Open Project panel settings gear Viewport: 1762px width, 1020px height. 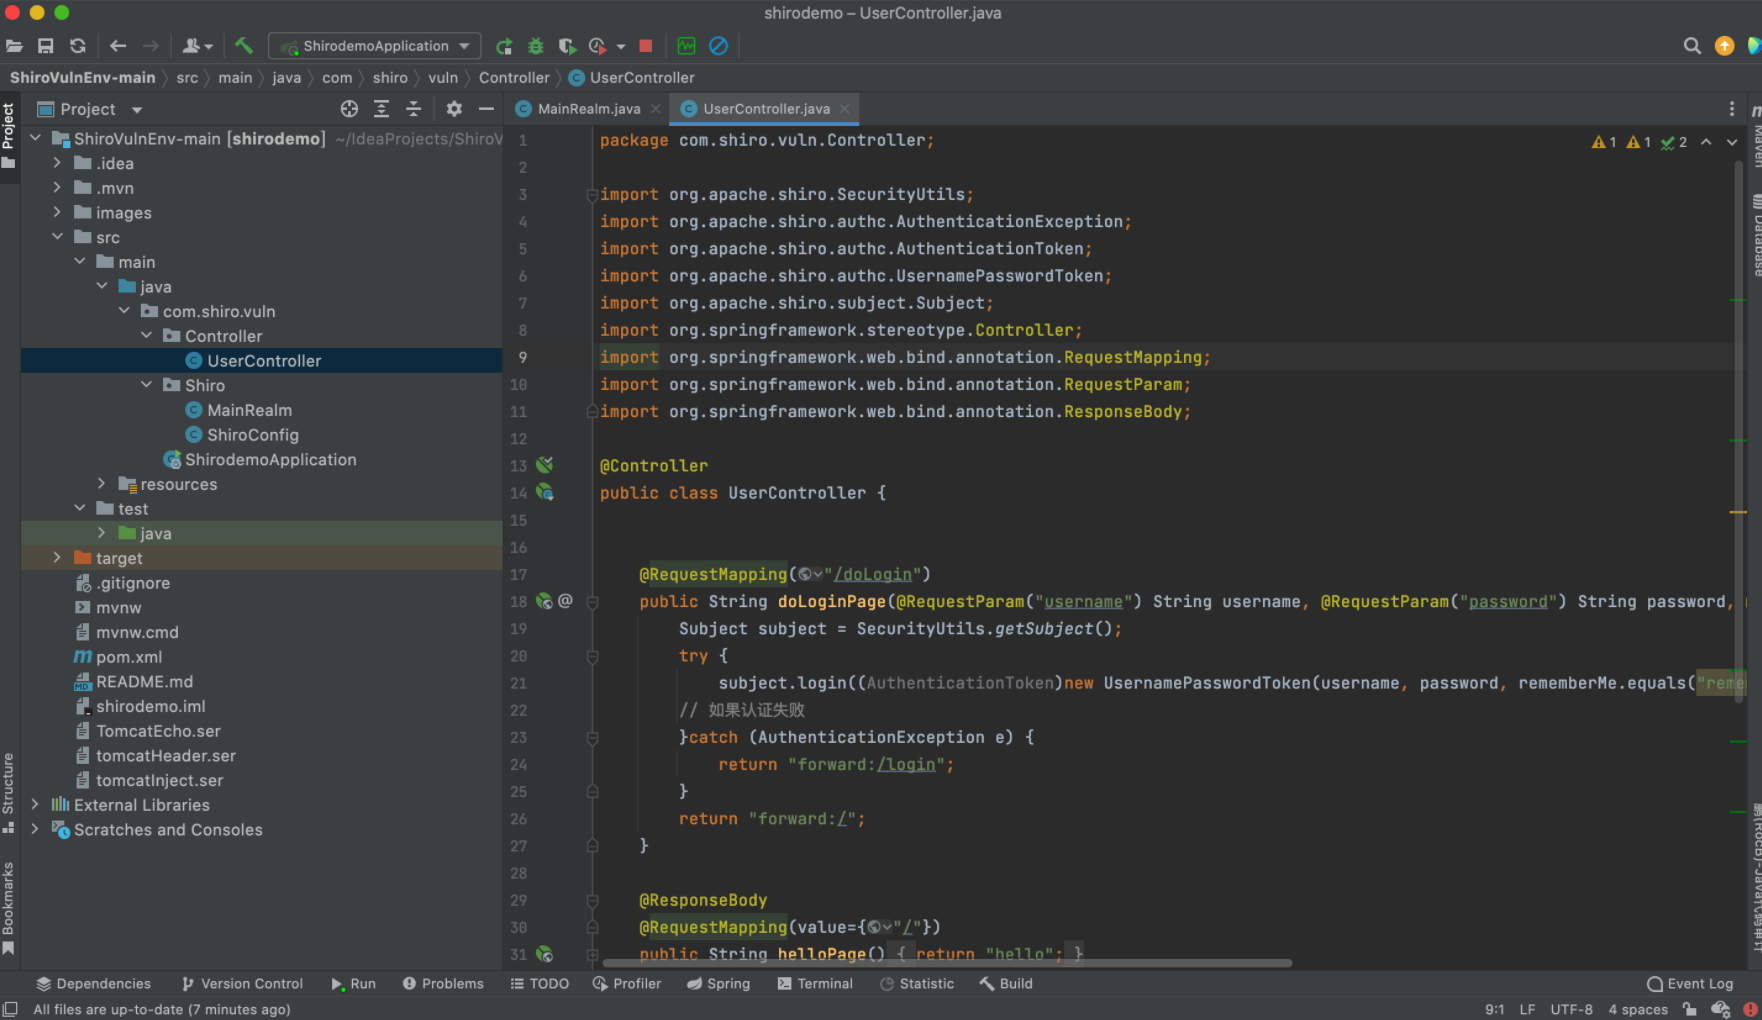(x=454, y=109)
